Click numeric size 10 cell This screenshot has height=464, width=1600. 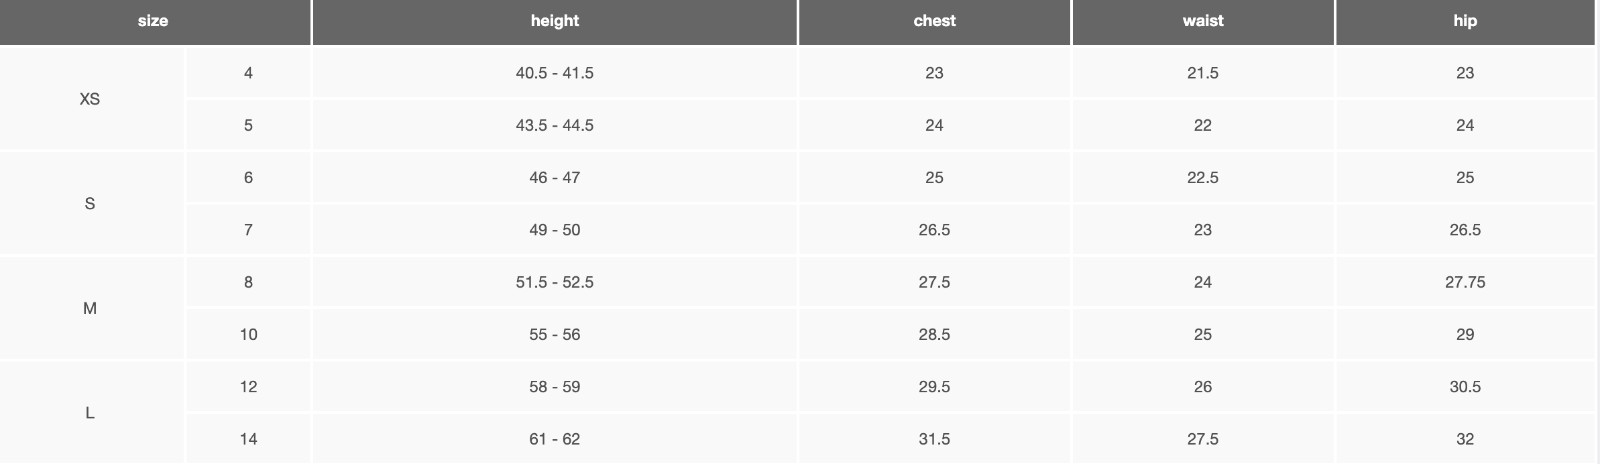point(248,334)
